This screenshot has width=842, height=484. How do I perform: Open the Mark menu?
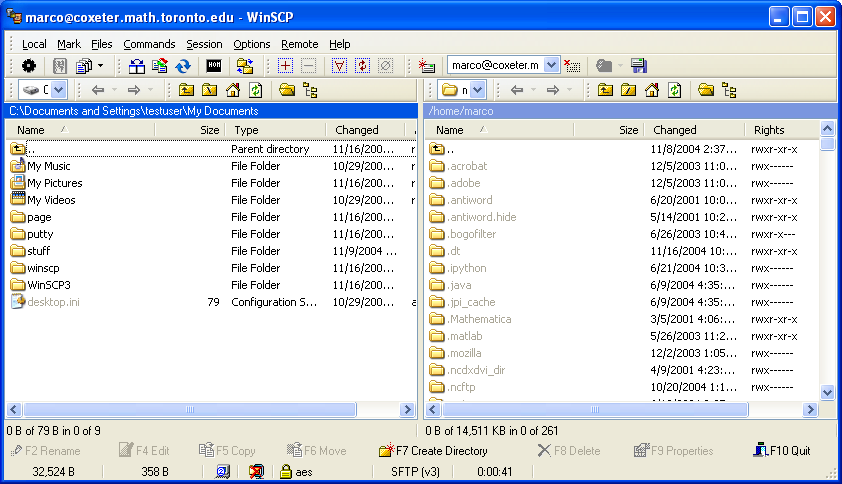tap(69, 44)
